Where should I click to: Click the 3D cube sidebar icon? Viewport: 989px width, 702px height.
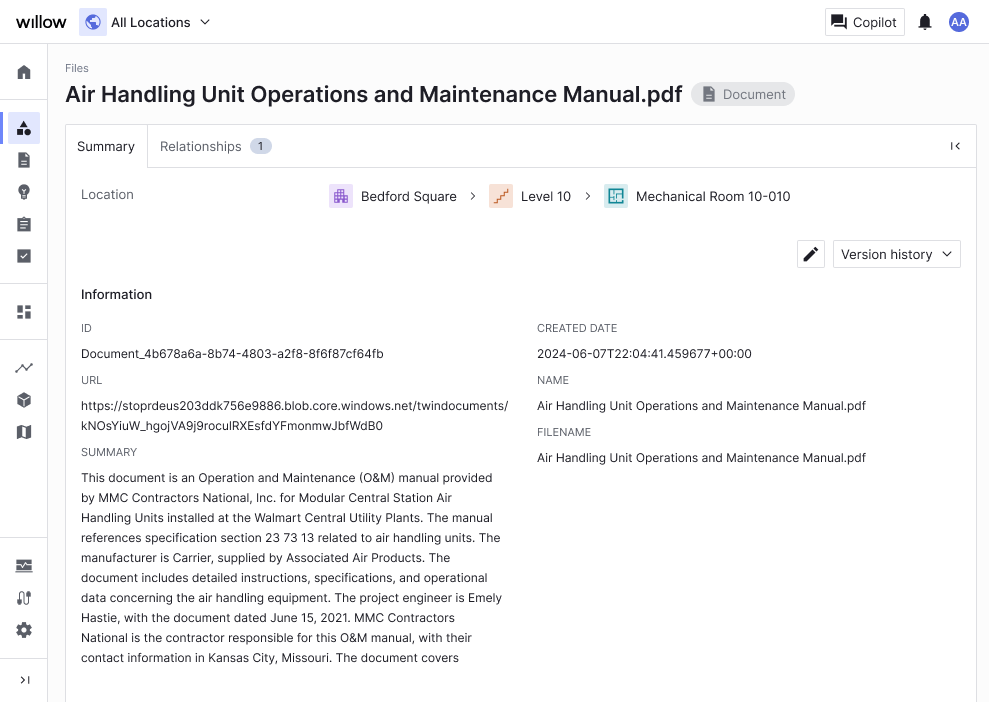pyautogui.click(x=24, y=400)
